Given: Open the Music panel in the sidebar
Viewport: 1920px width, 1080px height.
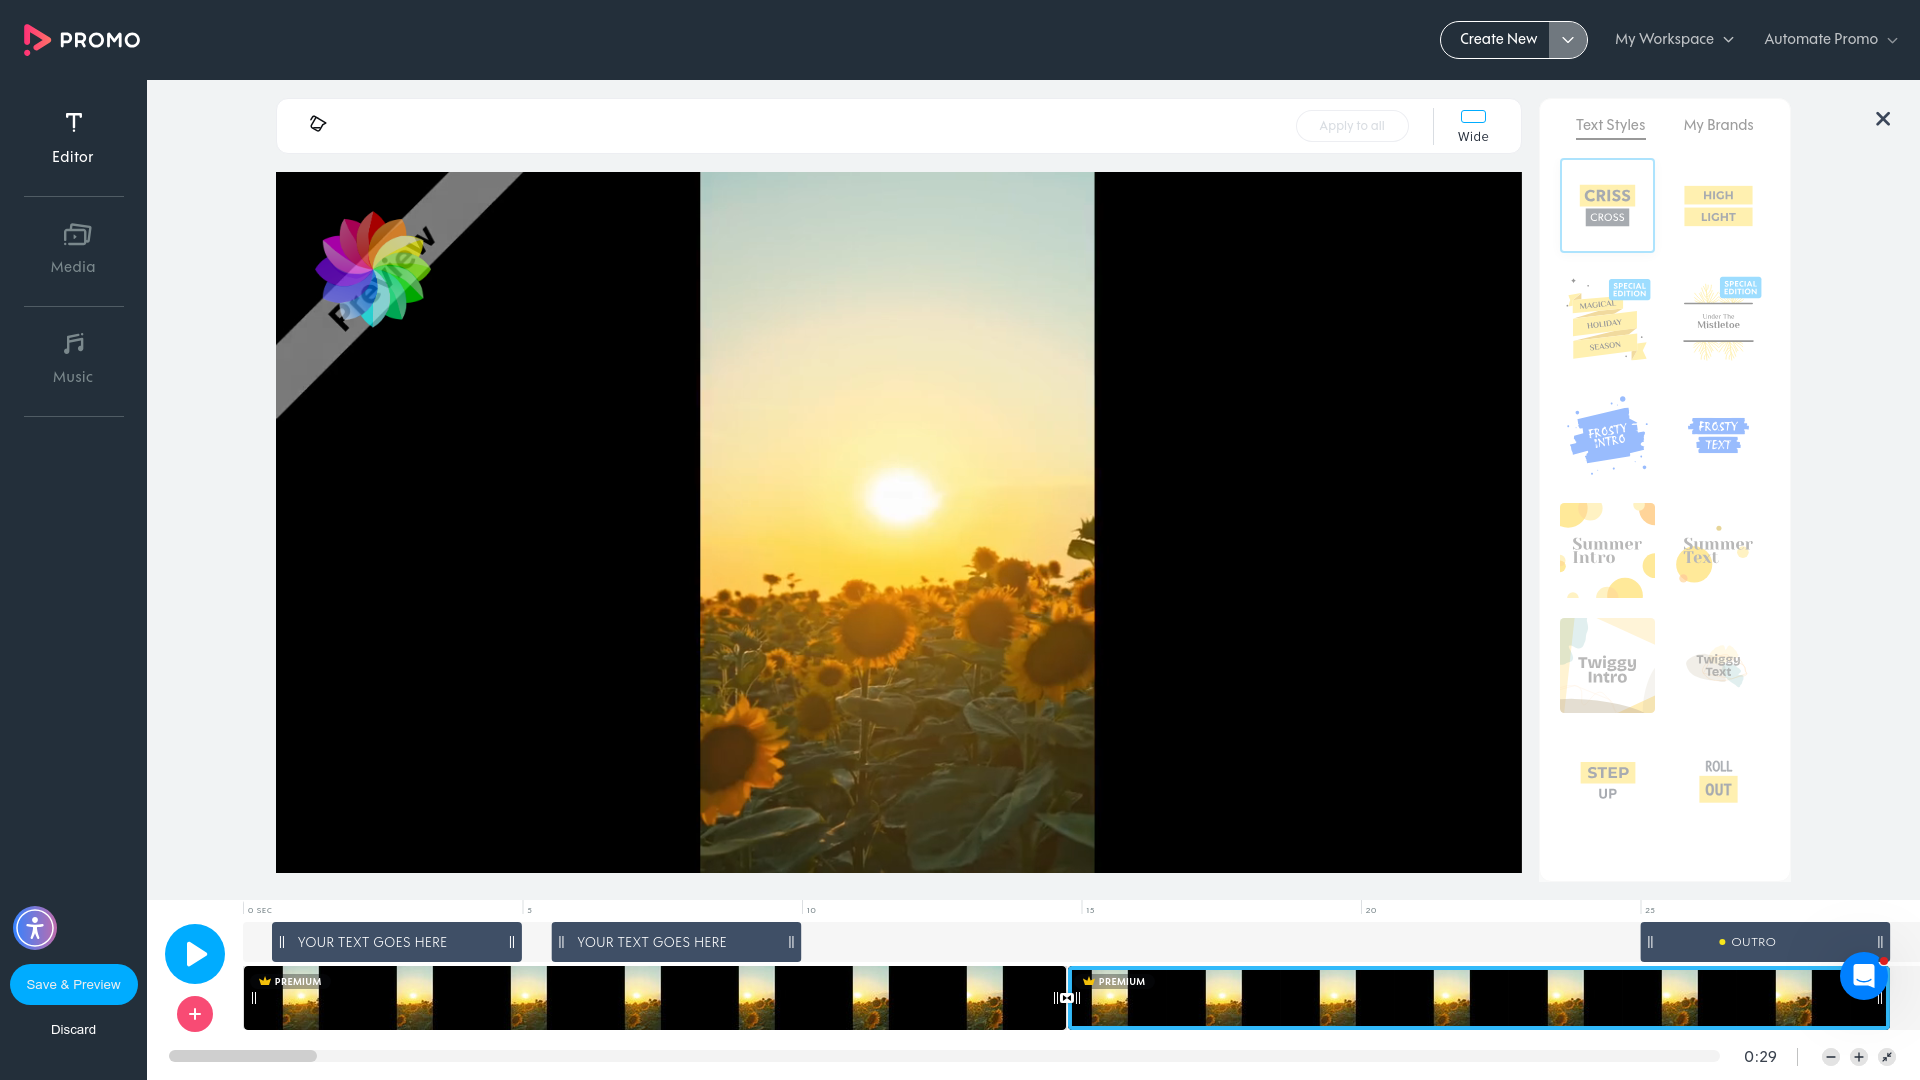Looking at the screenshot, I should coord(73,358).
